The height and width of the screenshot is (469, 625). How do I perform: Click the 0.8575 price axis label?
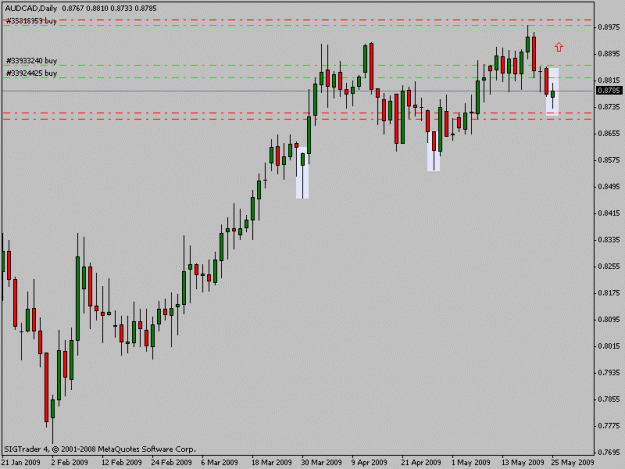click(609, 160)
